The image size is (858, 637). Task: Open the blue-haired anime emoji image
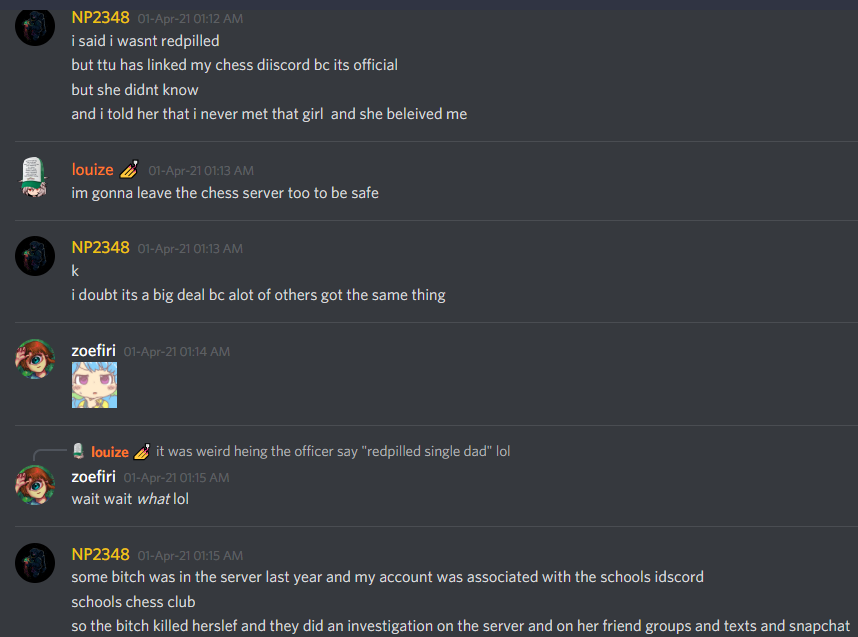click(94, 385)
